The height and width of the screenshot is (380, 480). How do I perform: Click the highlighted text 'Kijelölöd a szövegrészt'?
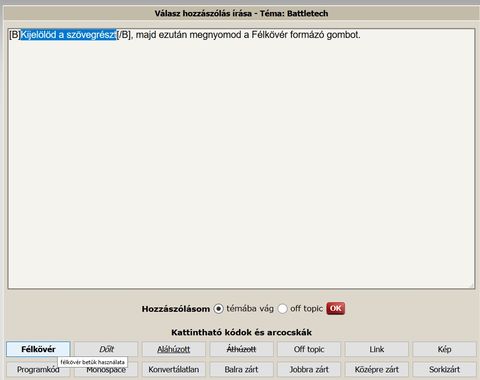click(x=69, y=35)
